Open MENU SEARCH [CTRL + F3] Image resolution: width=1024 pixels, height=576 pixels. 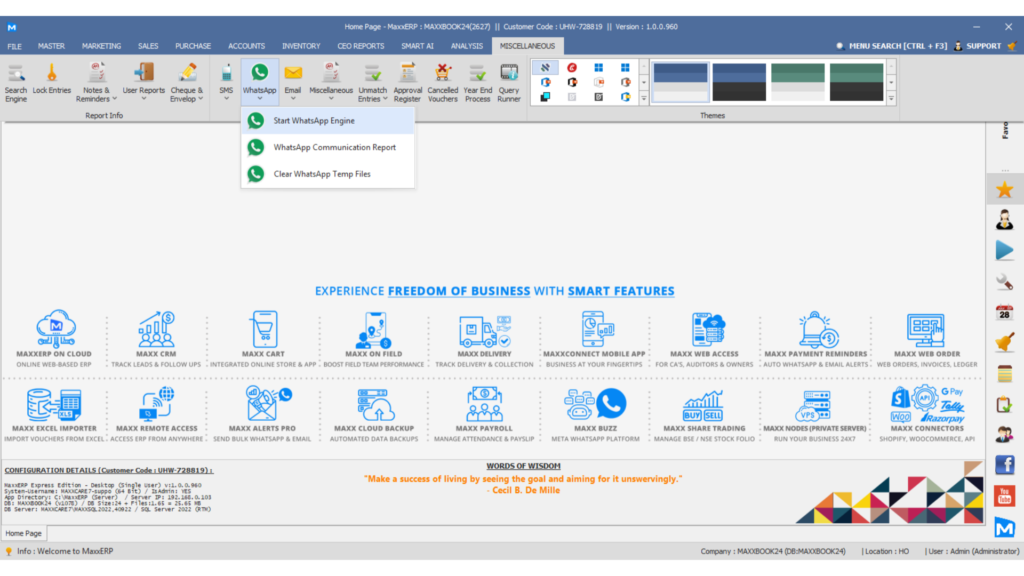point(891,46)
